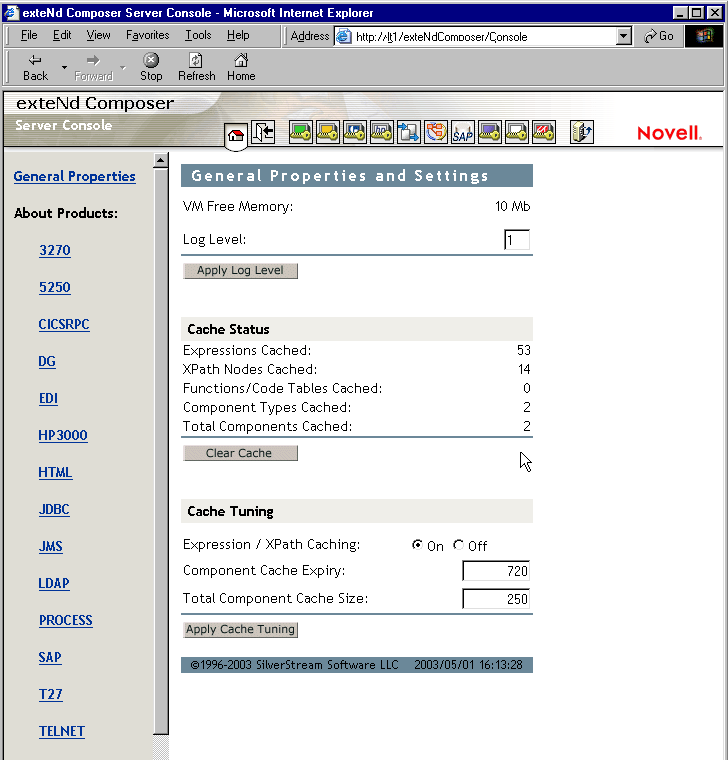Click the Forward navigation button
Image resolution: width=728 pixels, height=760 pixels.
[94, 67]
